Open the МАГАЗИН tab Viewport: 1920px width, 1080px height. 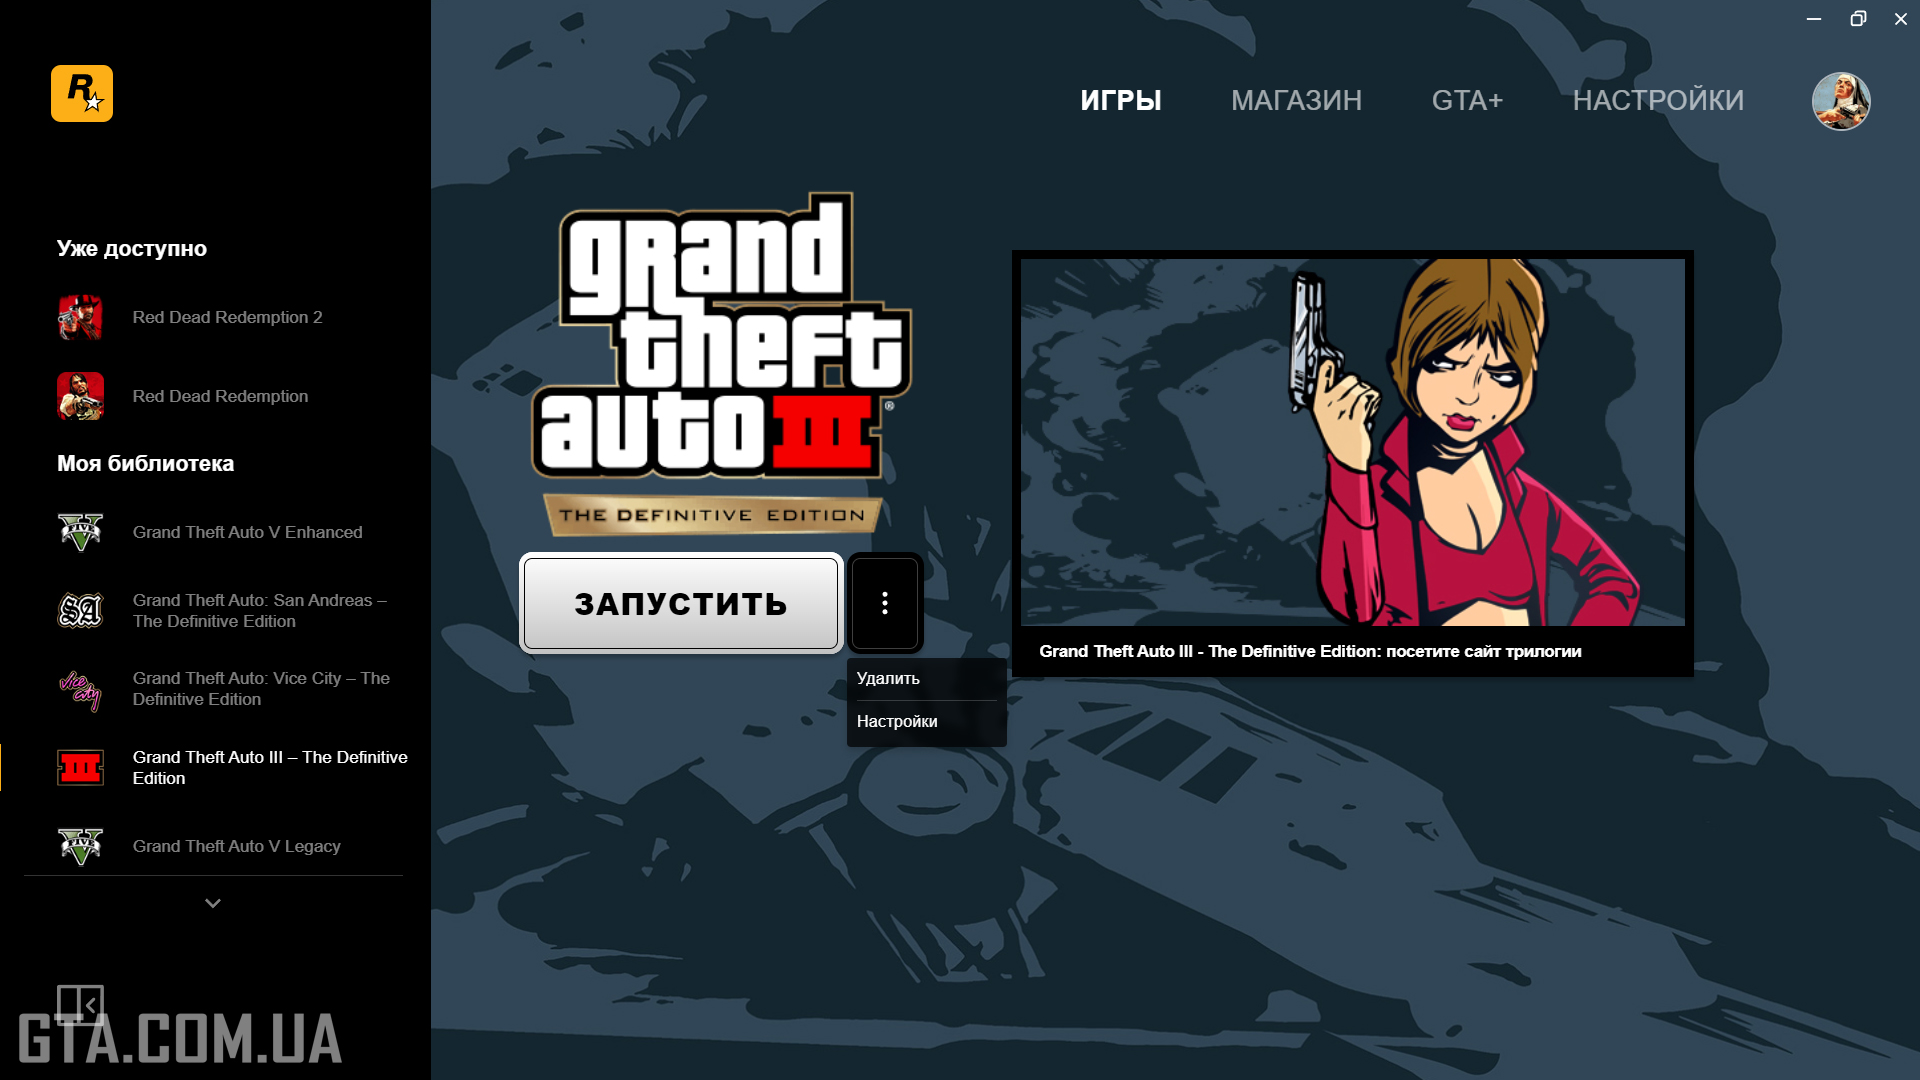1296,100
